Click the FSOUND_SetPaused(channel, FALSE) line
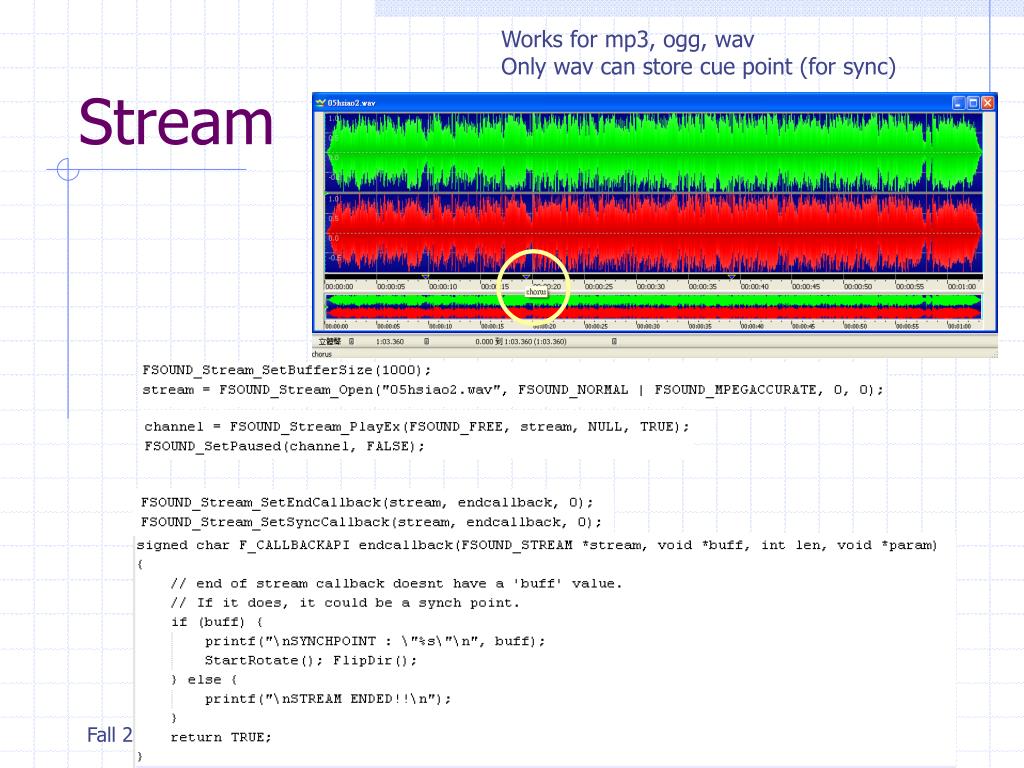Image resolution: width=1024 pixels, height=768 pixels. pyautogui.click(x=284, y=446)
